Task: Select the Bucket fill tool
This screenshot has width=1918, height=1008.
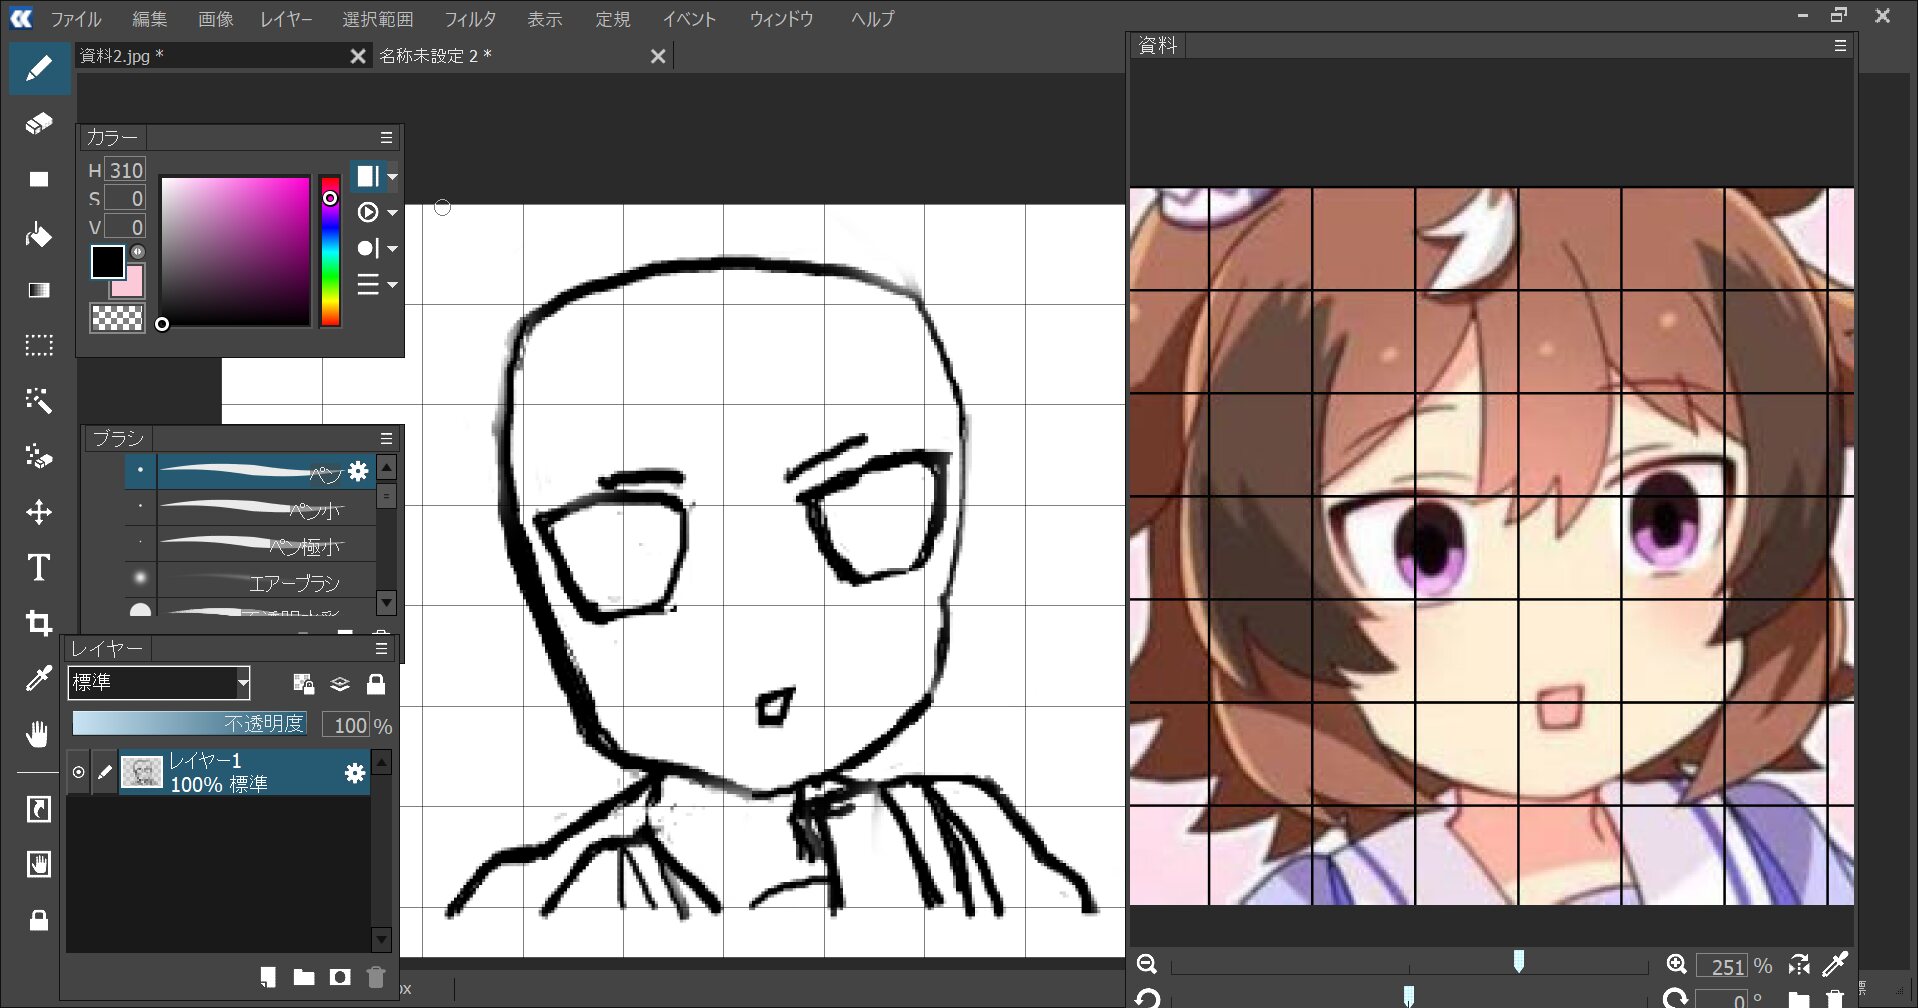Action: (x=38, y=235)
